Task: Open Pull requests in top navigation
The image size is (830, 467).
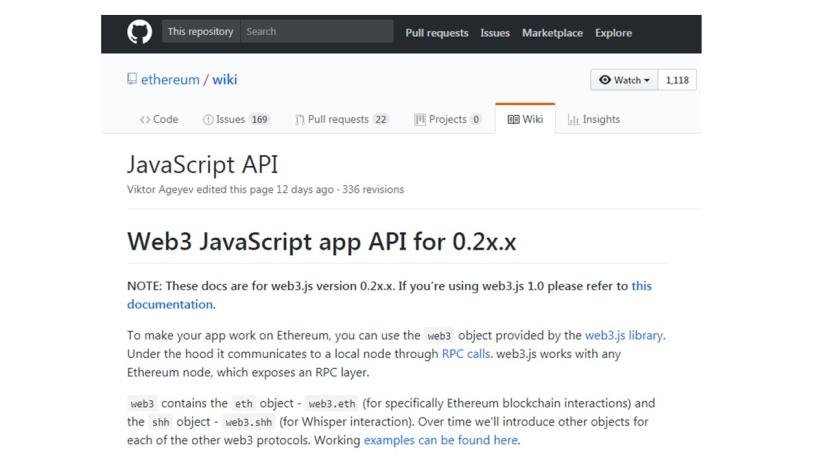Action: coord(437,33)
